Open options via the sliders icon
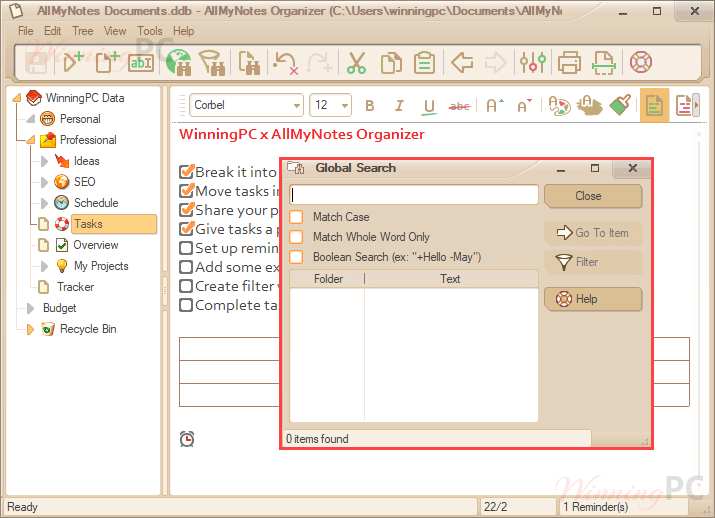The height and width of the screenshot is (518, 715). 533,62
